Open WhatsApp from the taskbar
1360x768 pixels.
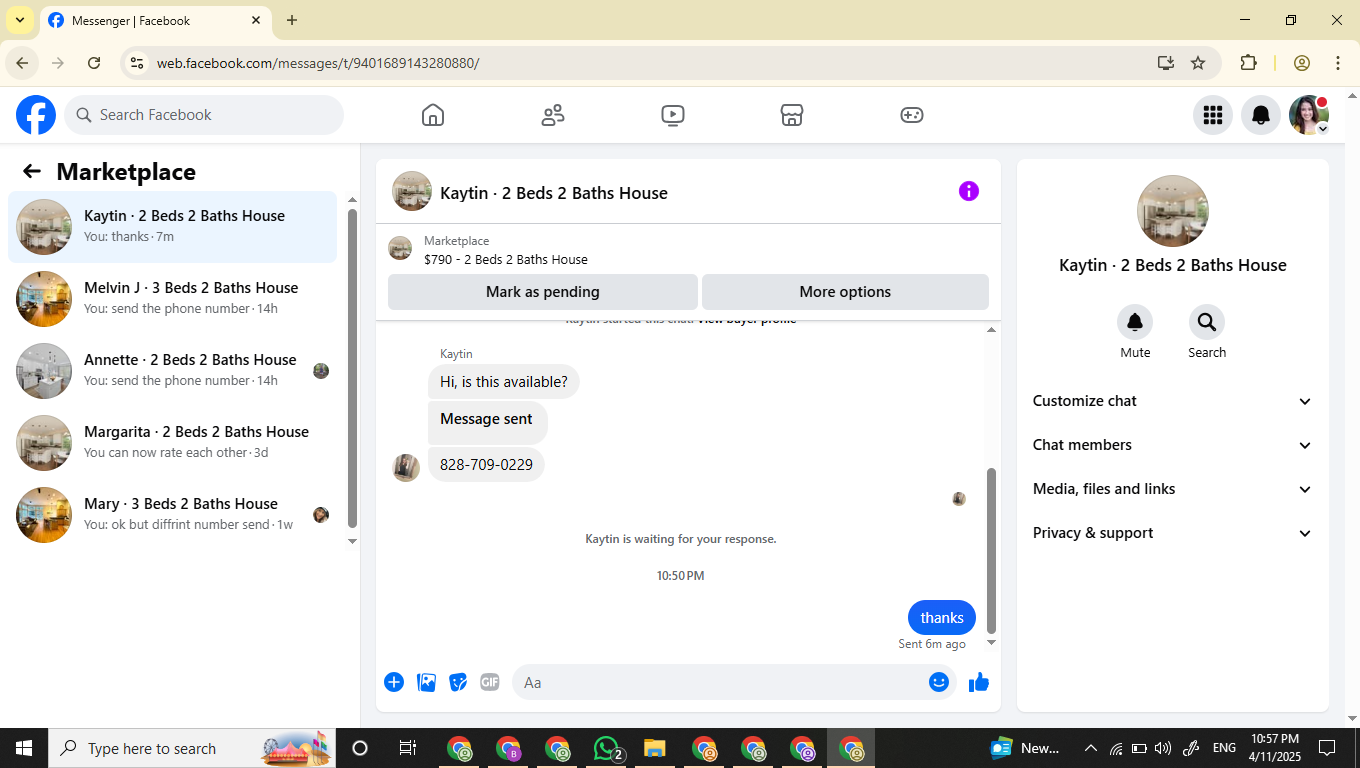pos(607,748)
